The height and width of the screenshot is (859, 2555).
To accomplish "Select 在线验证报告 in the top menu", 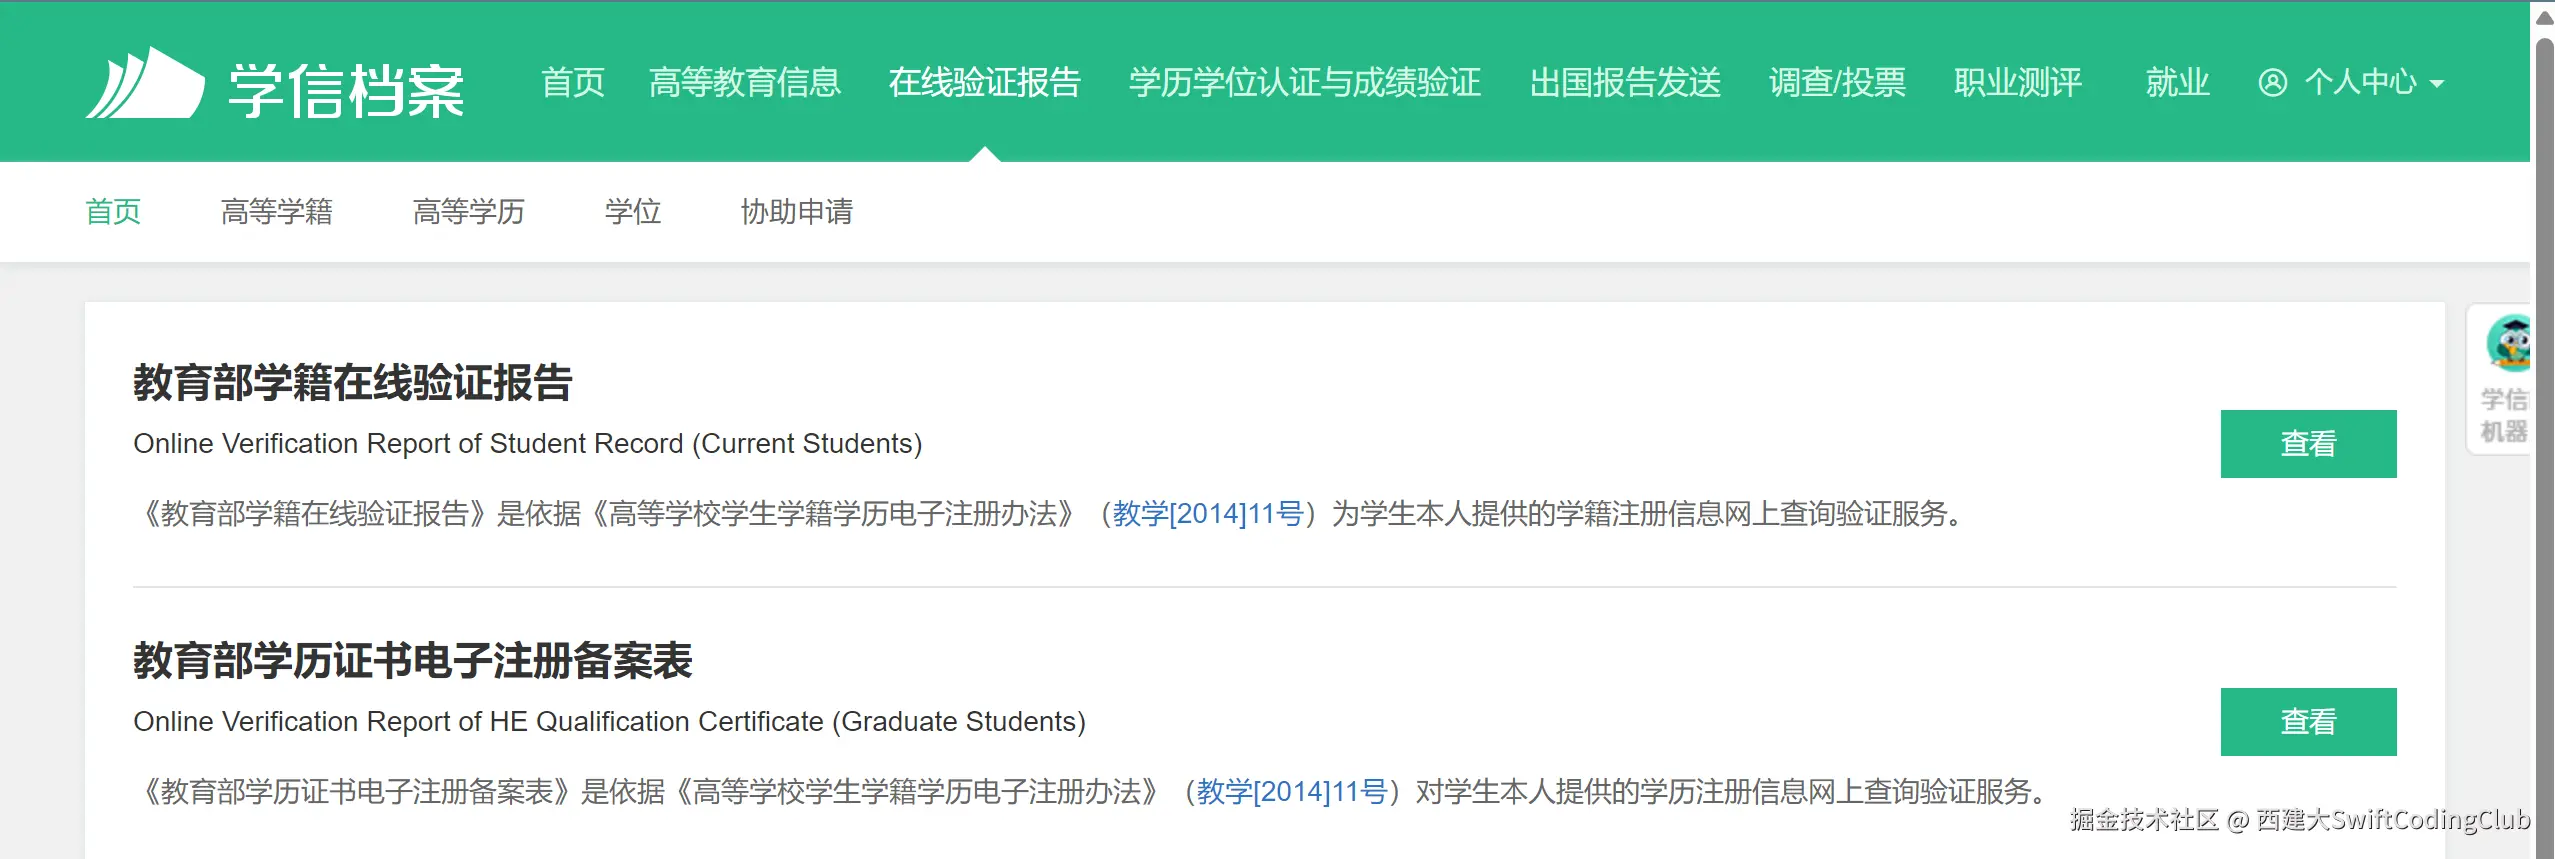I will tap(984, 83).
